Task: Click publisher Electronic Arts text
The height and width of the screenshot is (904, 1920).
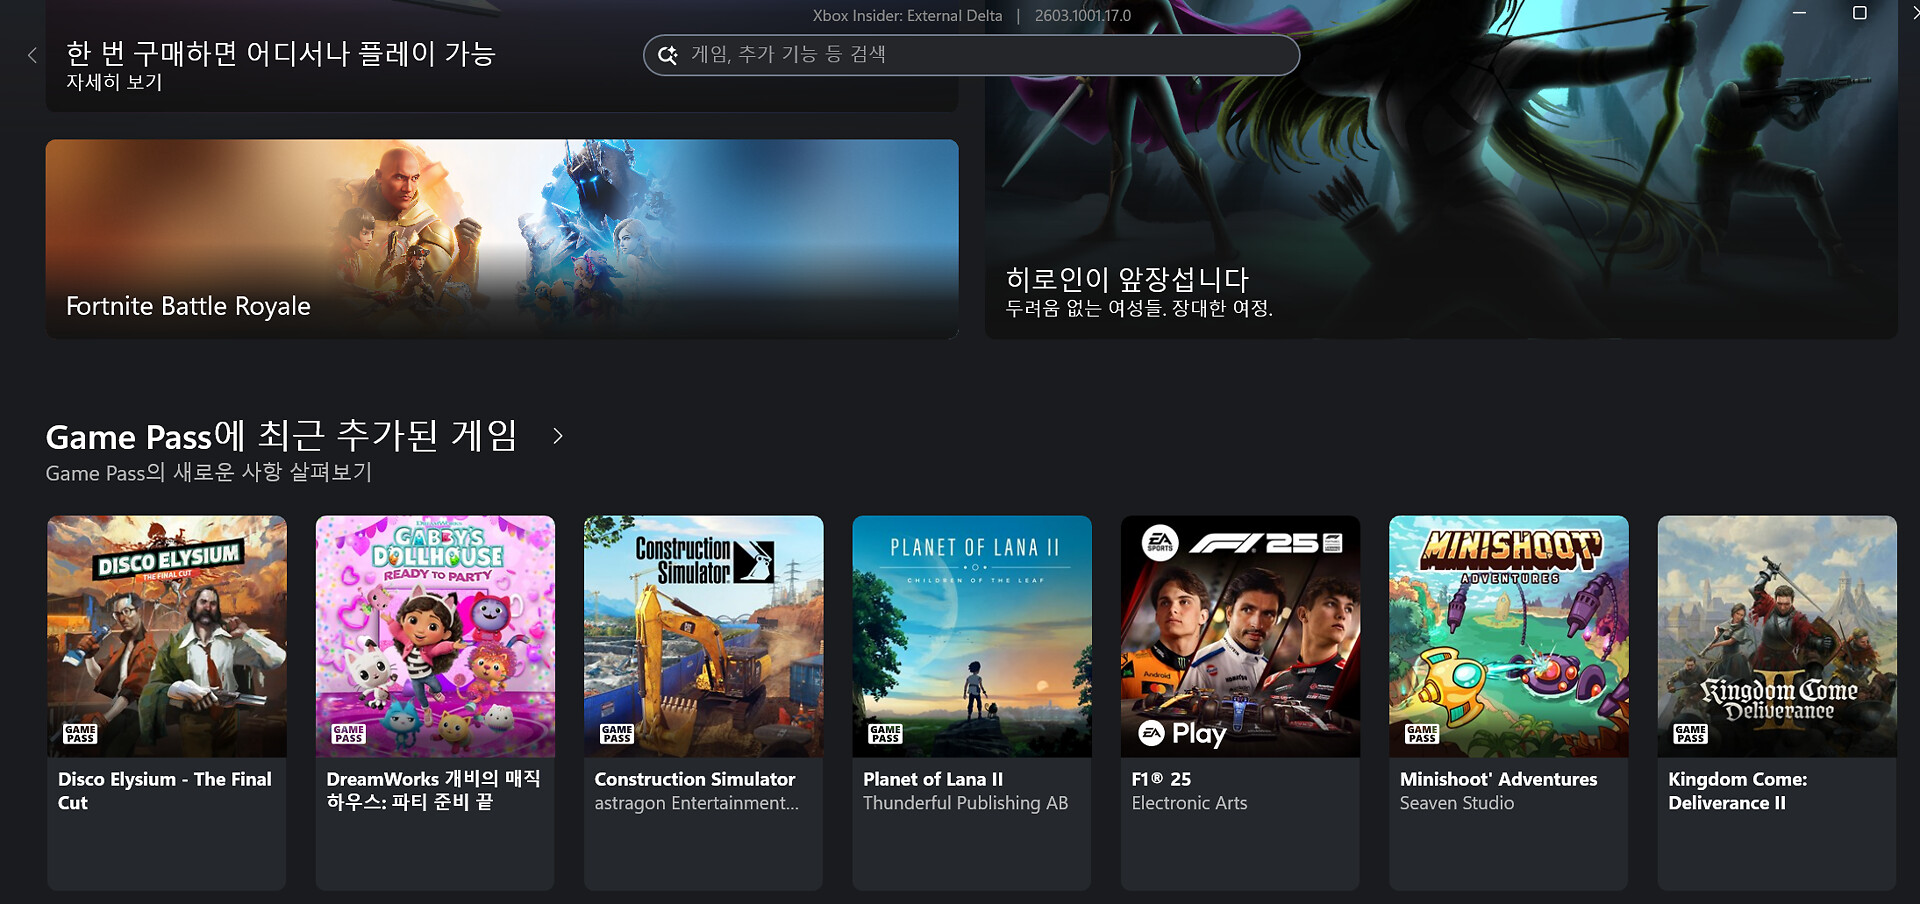Action: pos(1190,803)
